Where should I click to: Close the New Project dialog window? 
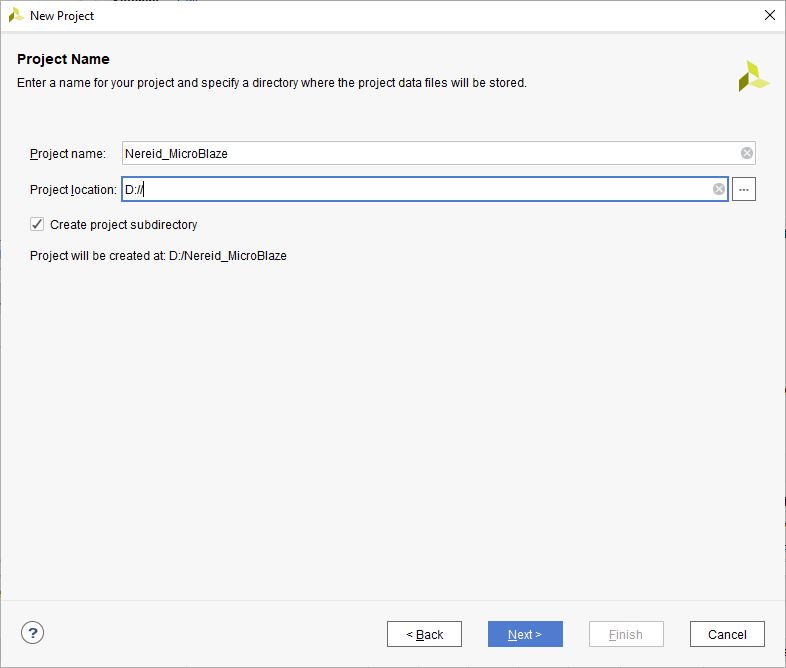pos(769,15)
